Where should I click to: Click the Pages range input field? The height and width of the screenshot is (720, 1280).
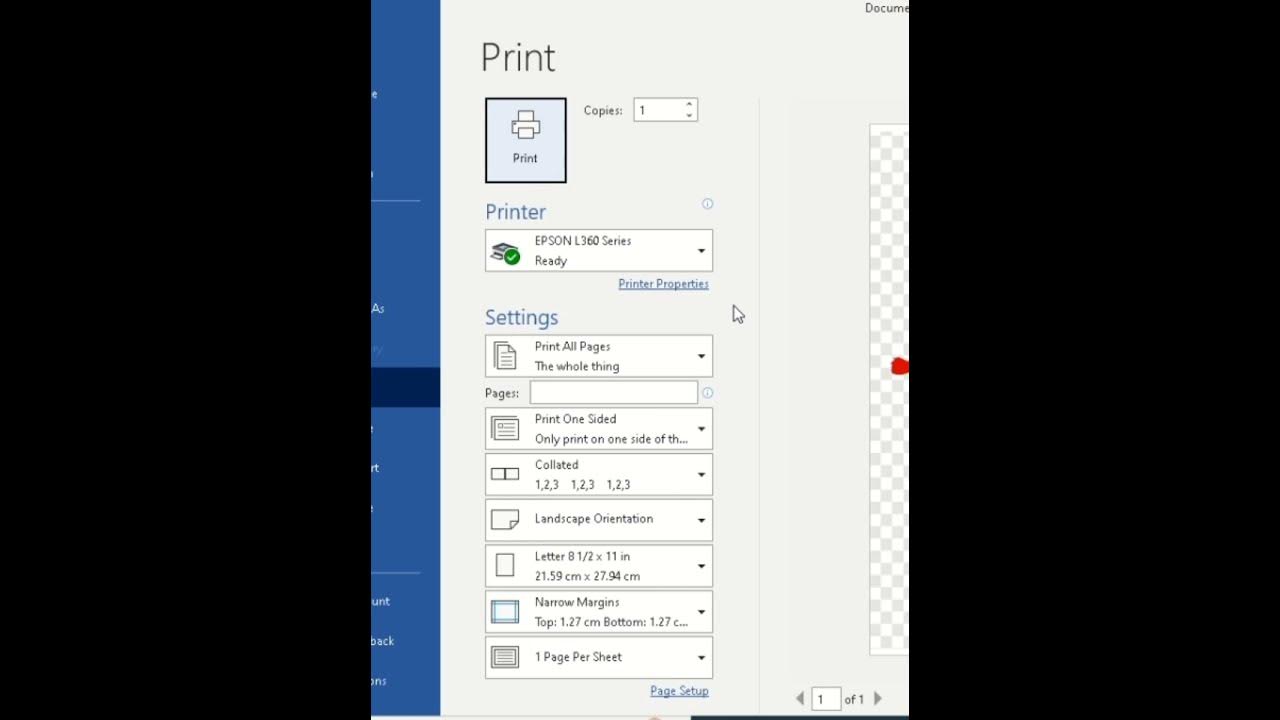[613, 393]
